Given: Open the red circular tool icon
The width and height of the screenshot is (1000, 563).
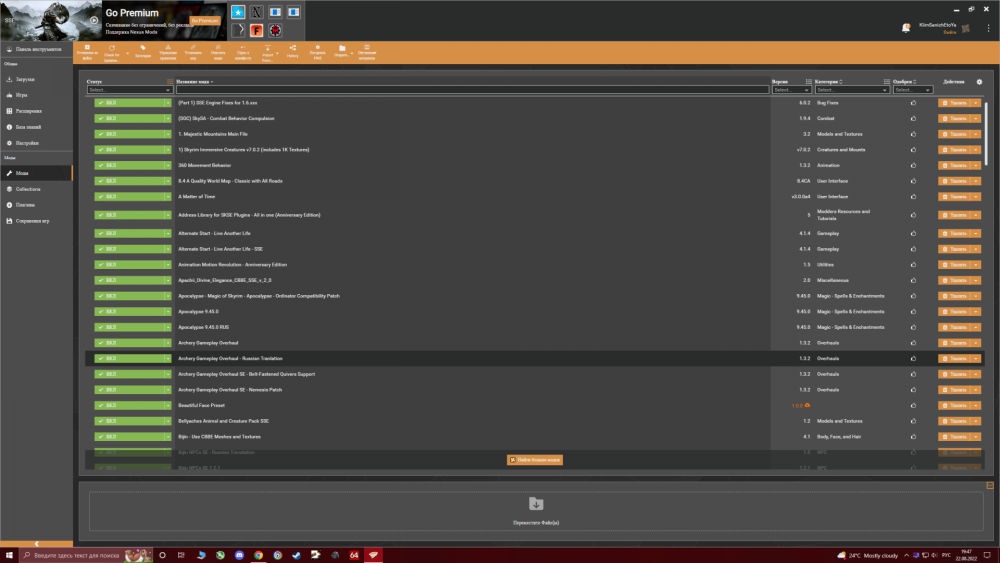Looking at the screenshot, I should [275, 31].
